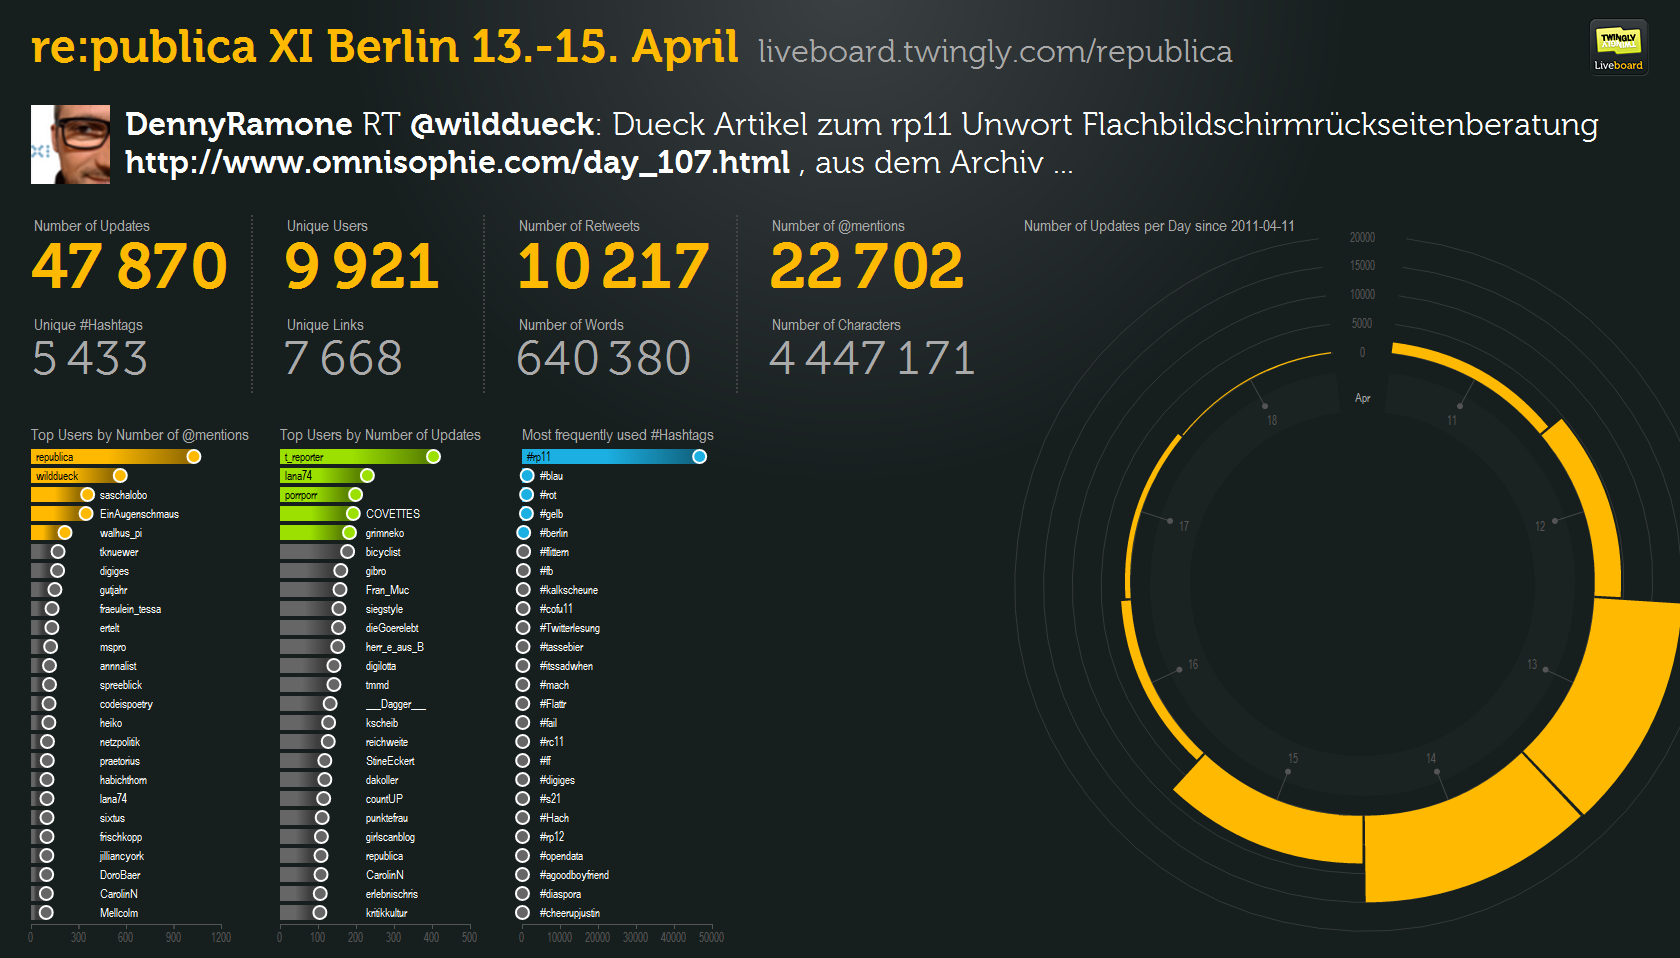This screenshot has width=1680, height=958.
Task: Click the #Flattr hashtag circle
Action: [x=523, y=704]
